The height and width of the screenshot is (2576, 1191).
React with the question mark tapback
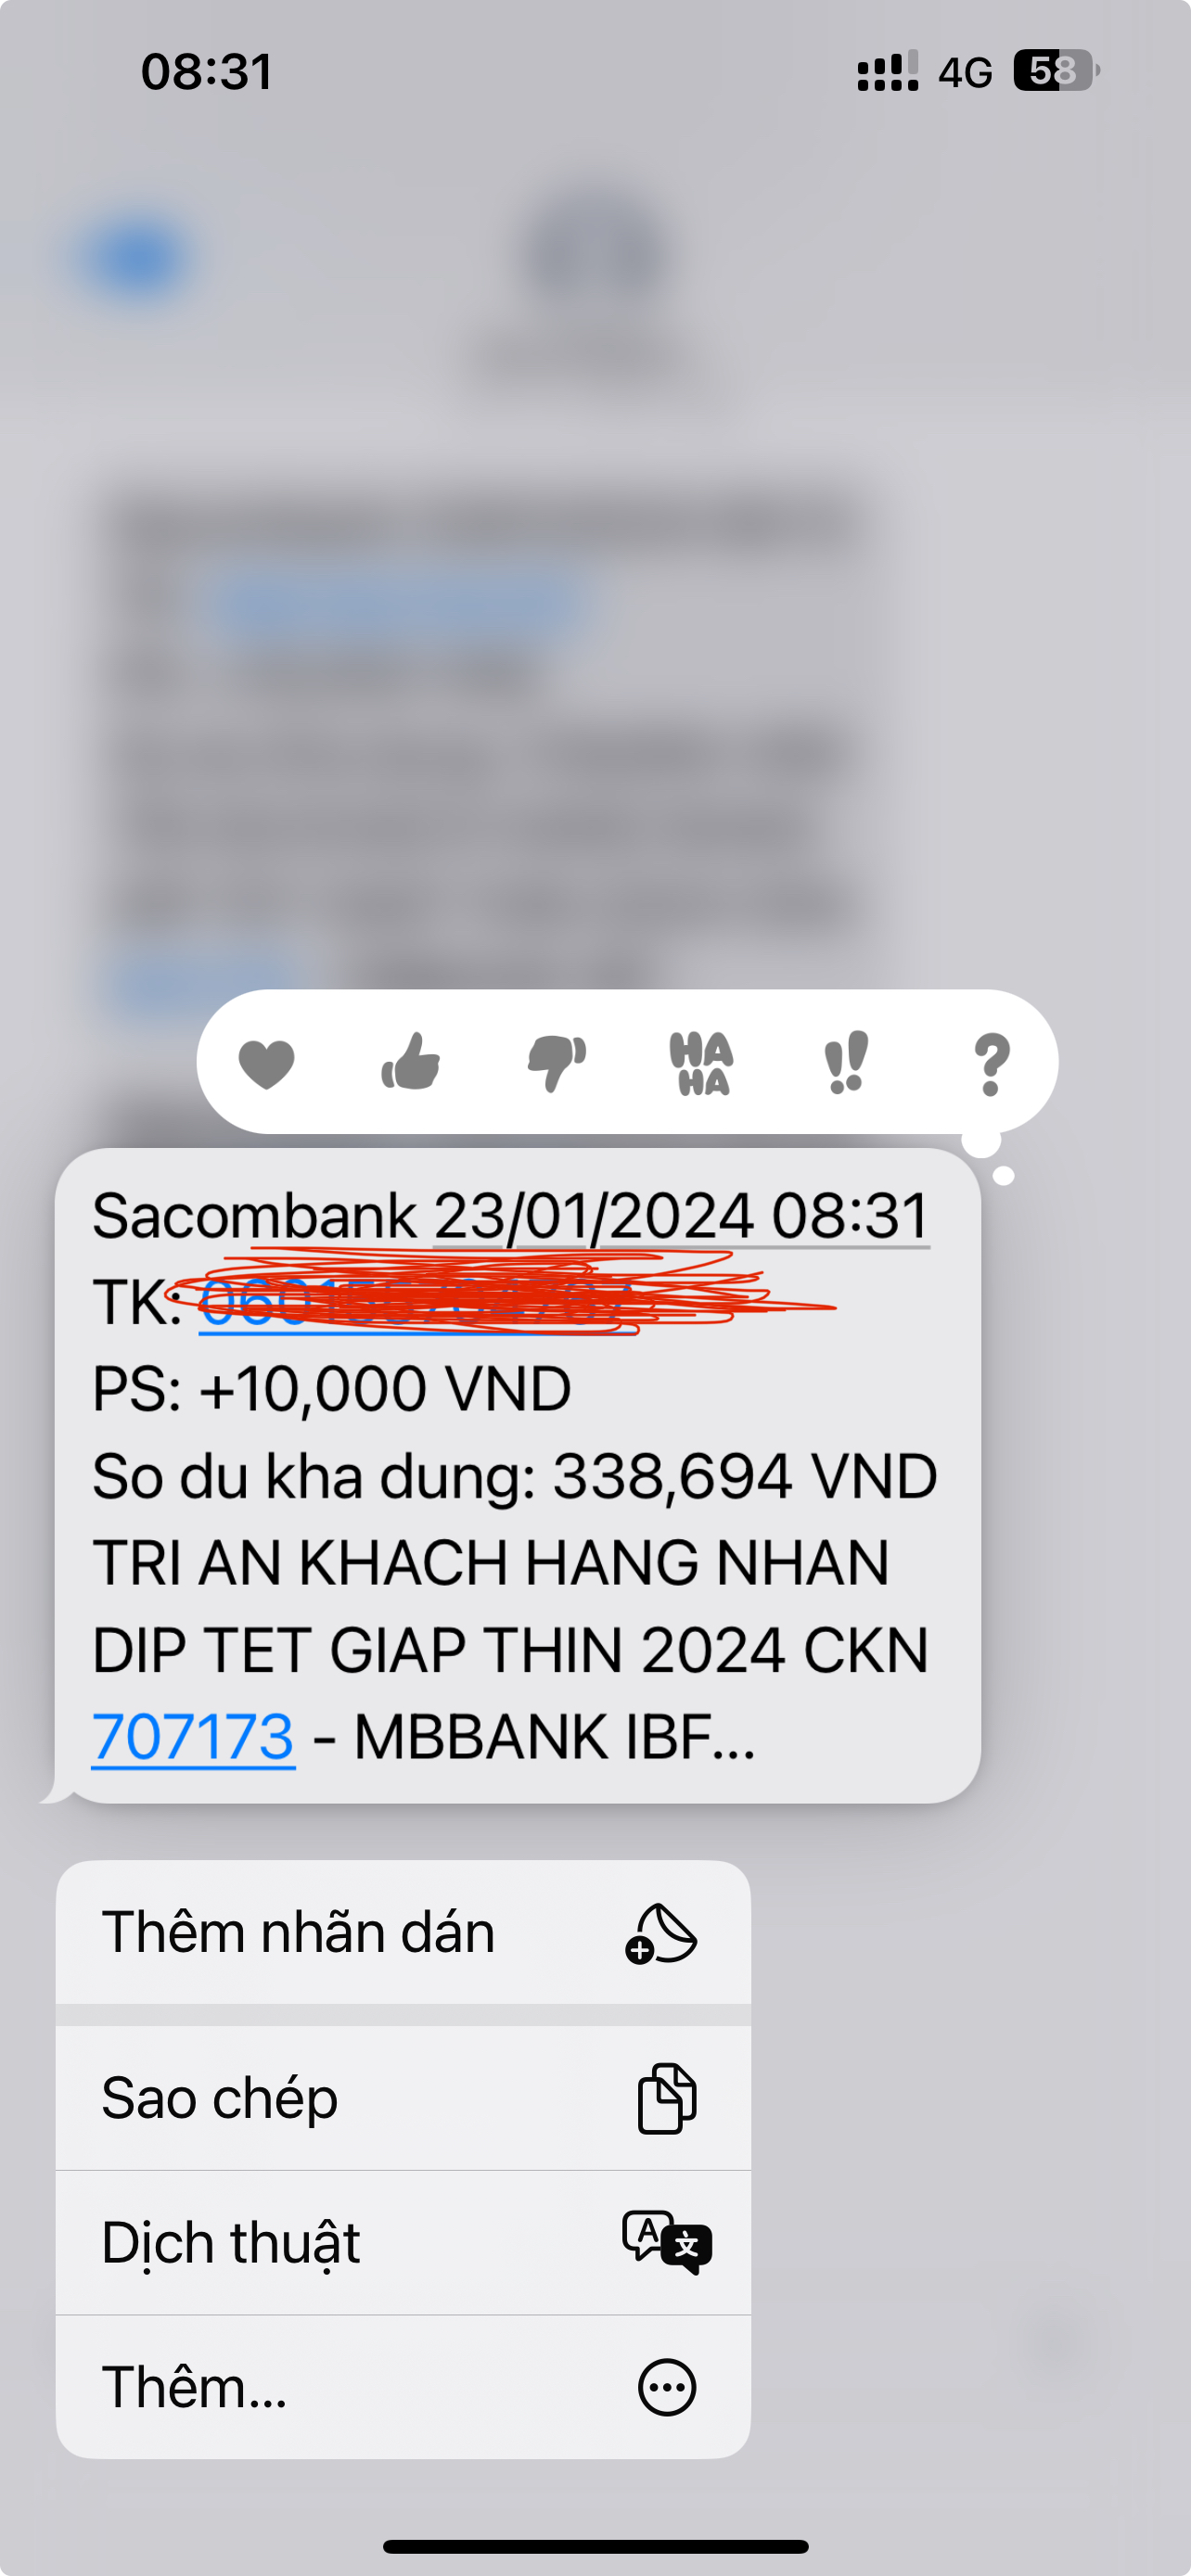pyautogui.click(x=991, y=1064)
